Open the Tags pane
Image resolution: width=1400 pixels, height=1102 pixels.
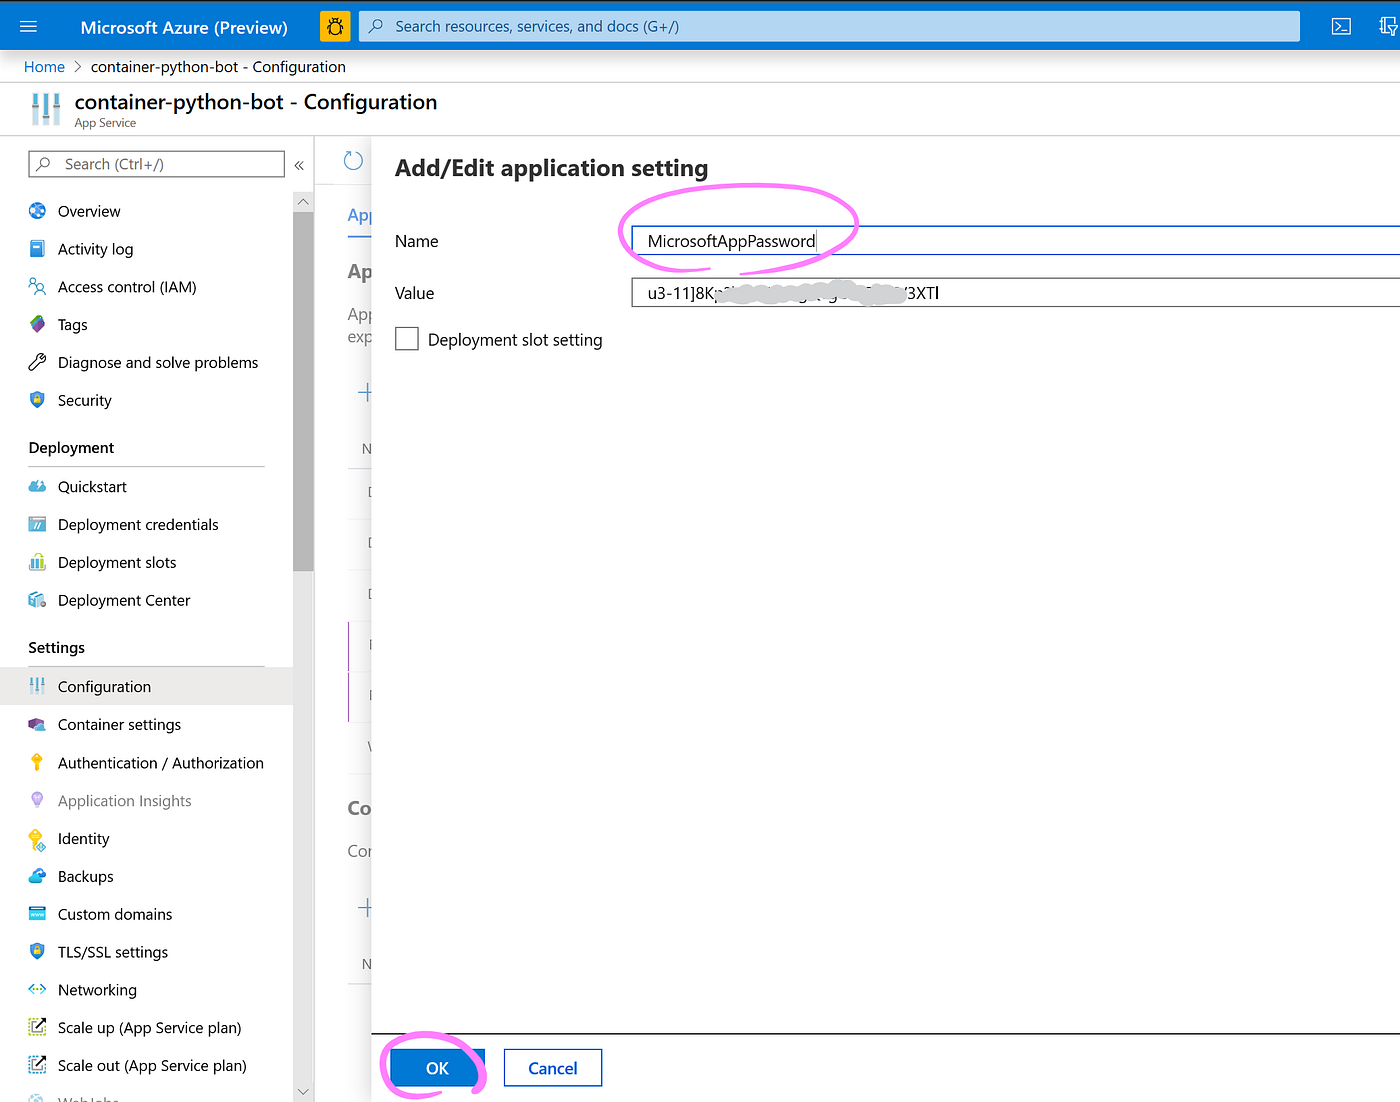71,324
